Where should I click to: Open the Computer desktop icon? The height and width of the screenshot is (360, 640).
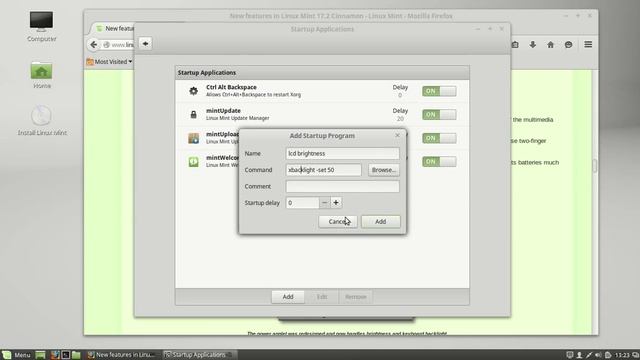[x=41, y=26]
